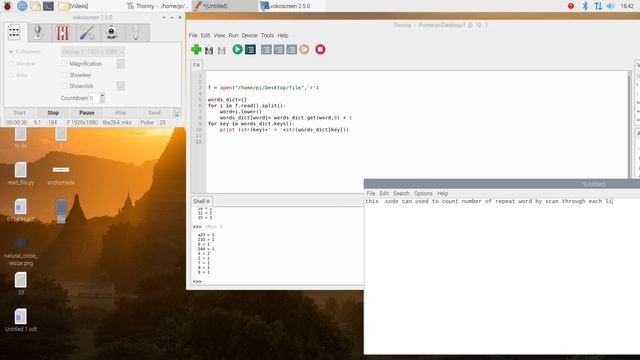Click the network arrows tray icon
Image resolution: width=640 pixels, height=360 pixels.
(598, 6)
